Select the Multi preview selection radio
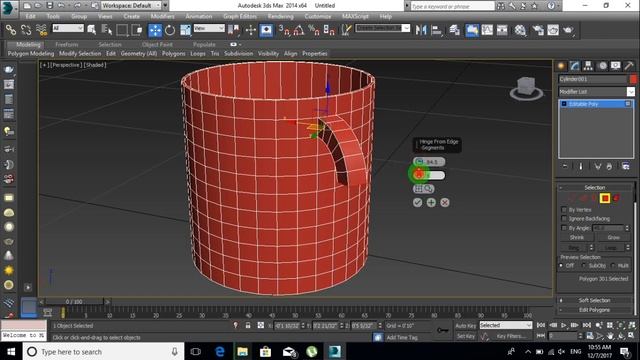This screenshot has height=360, width=640. (613, 265)
